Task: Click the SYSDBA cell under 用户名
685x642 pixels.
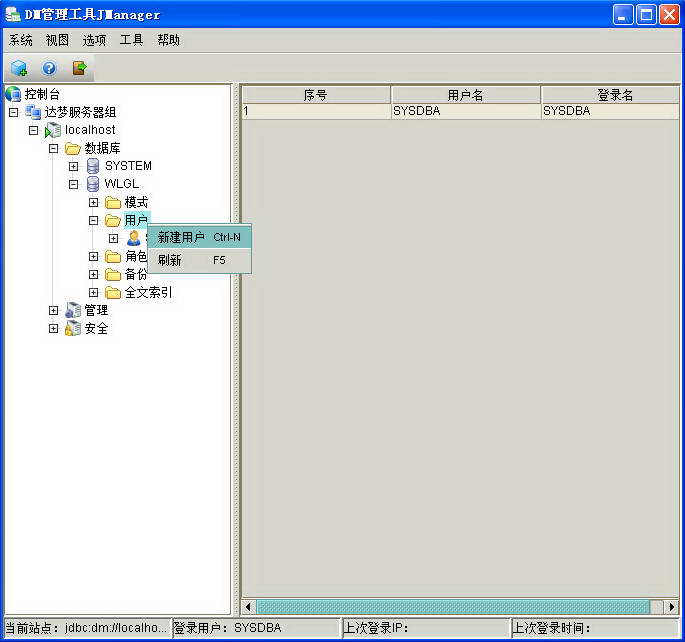Action: (466, 111)
